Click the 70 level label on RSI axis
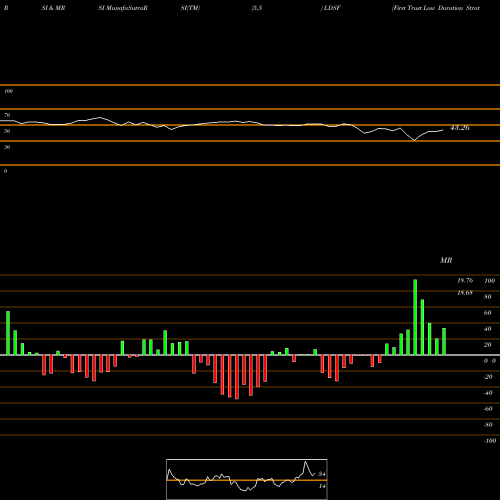This screenshot has height=500, width=500. click(x=7, y=115)
